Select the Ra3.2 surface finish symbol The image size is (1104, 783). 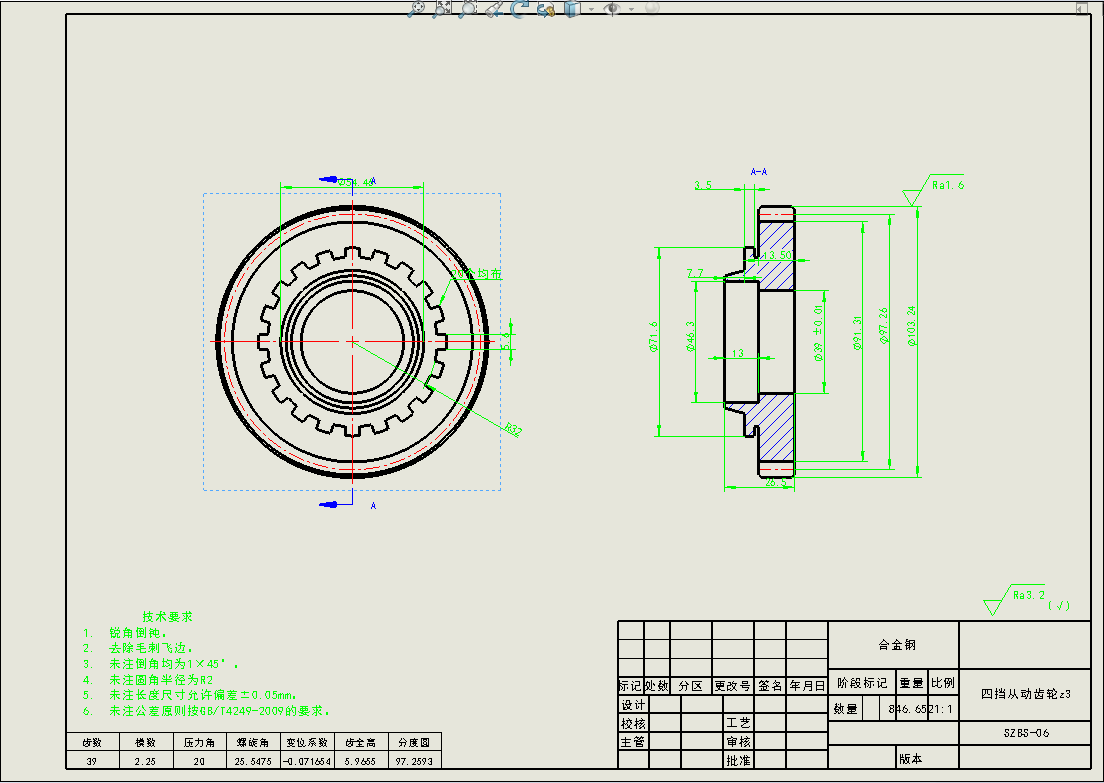pyautogui.click(x=1028, y=594)
